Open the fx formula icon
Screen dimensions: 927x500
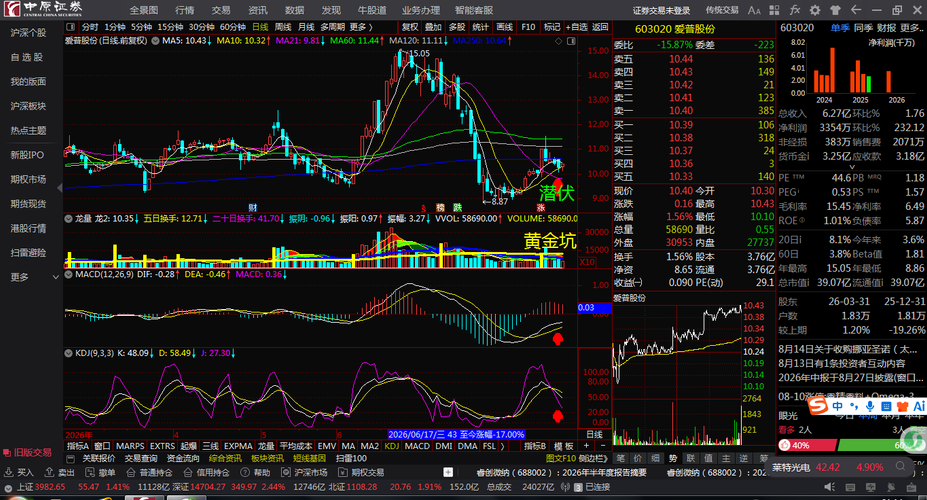795,10
